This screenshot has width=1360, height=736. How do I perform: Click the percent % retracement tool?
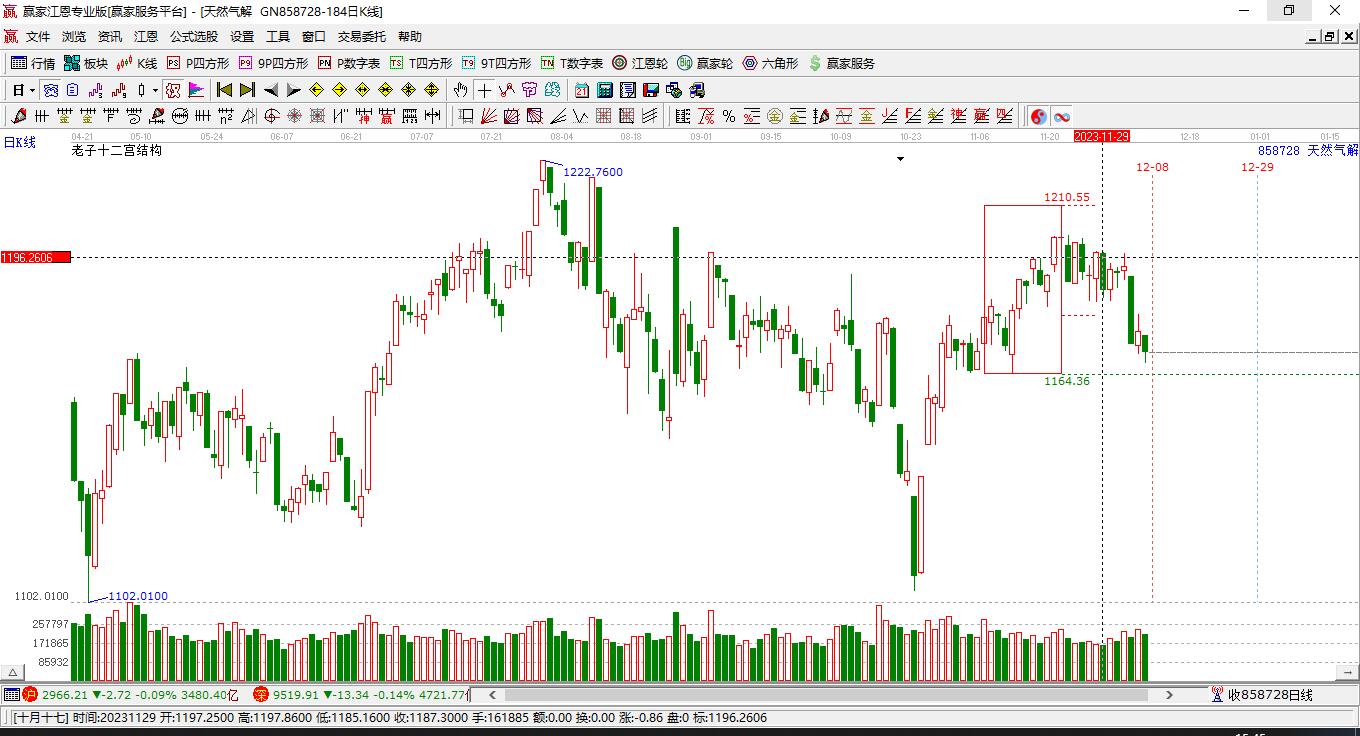tap(729, 116)
